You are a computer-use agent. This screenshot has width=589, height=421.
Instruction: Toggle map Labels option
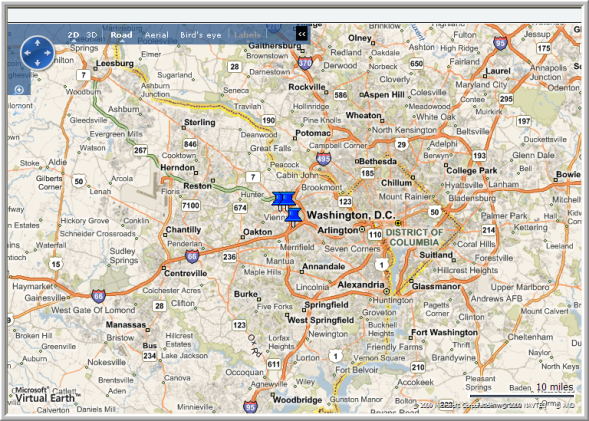click(247, 35)
